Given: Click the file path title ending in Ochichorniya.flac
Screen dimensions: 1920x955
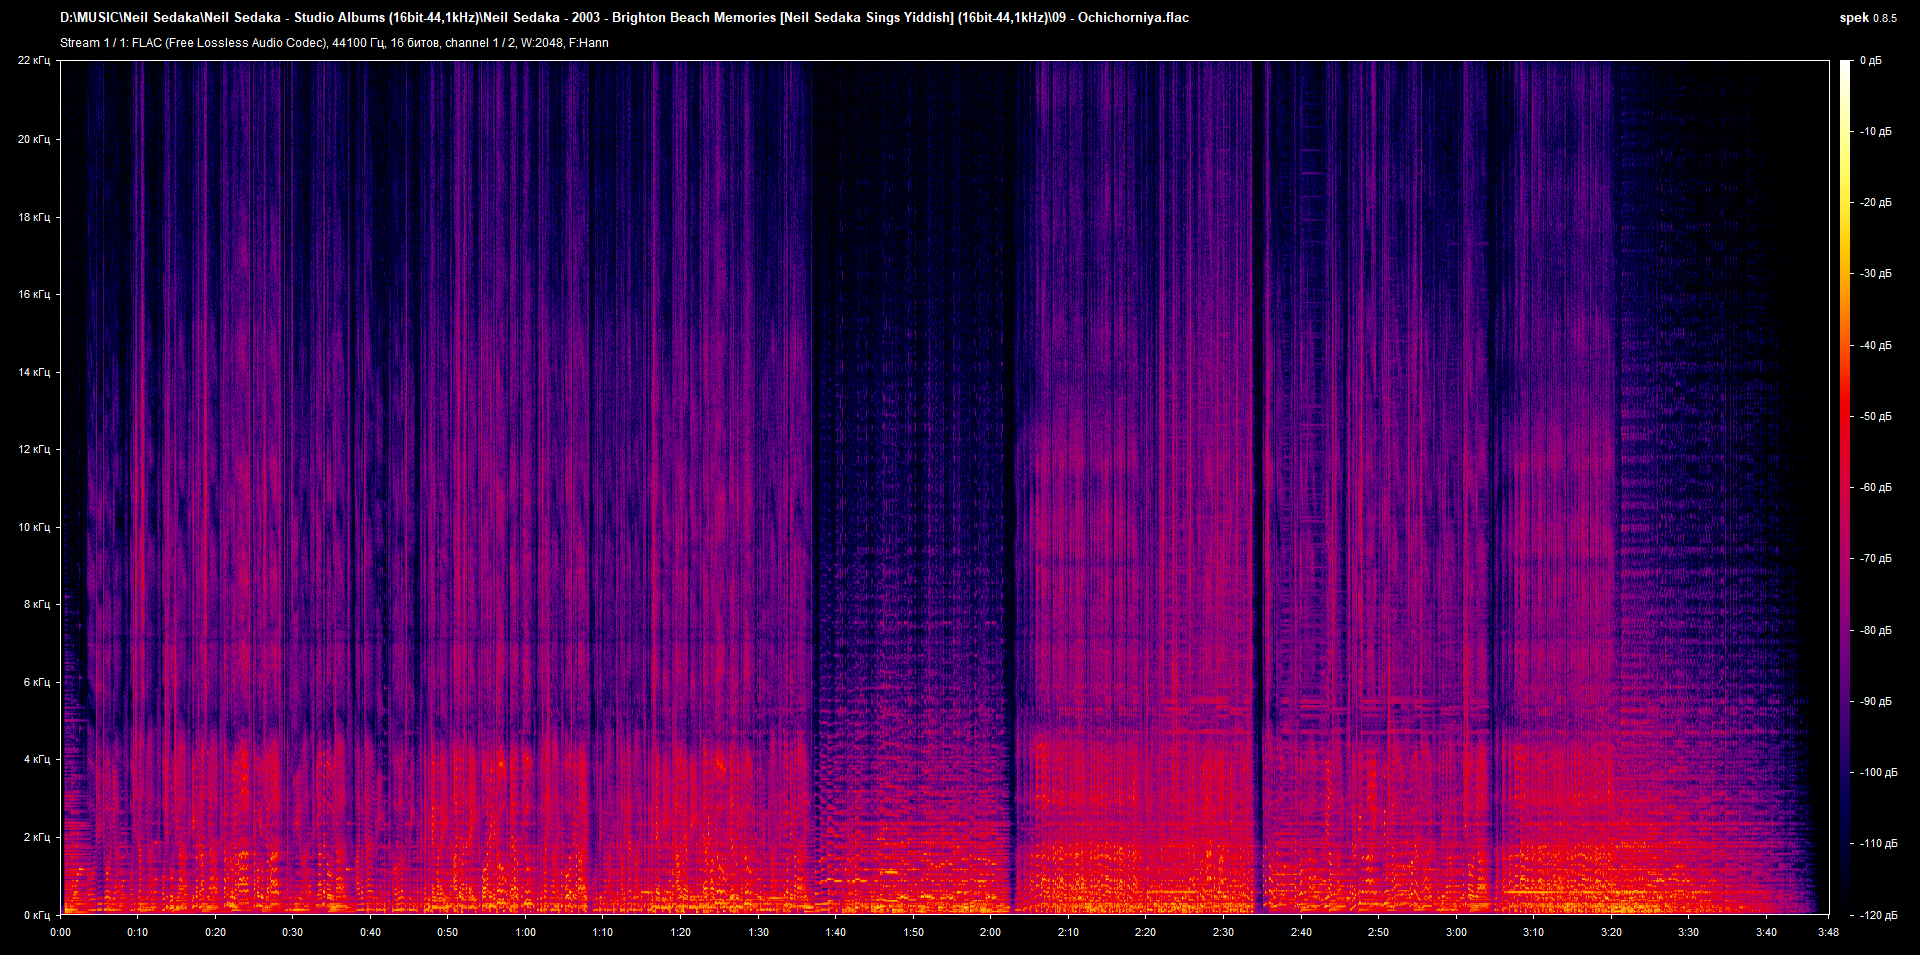Looking at the screenshot, I should coord(624,17).
